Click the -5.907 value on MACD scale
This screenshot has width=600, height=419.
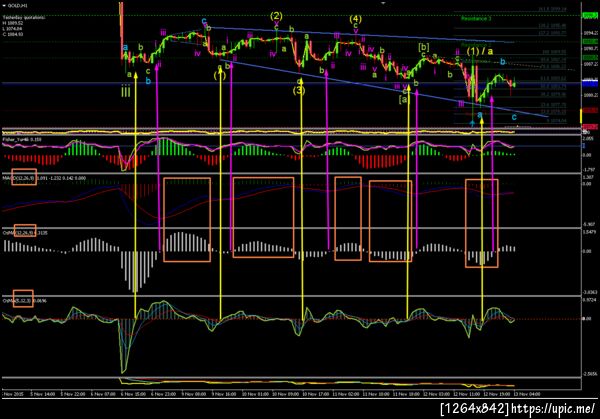click(x=589, y=224)
